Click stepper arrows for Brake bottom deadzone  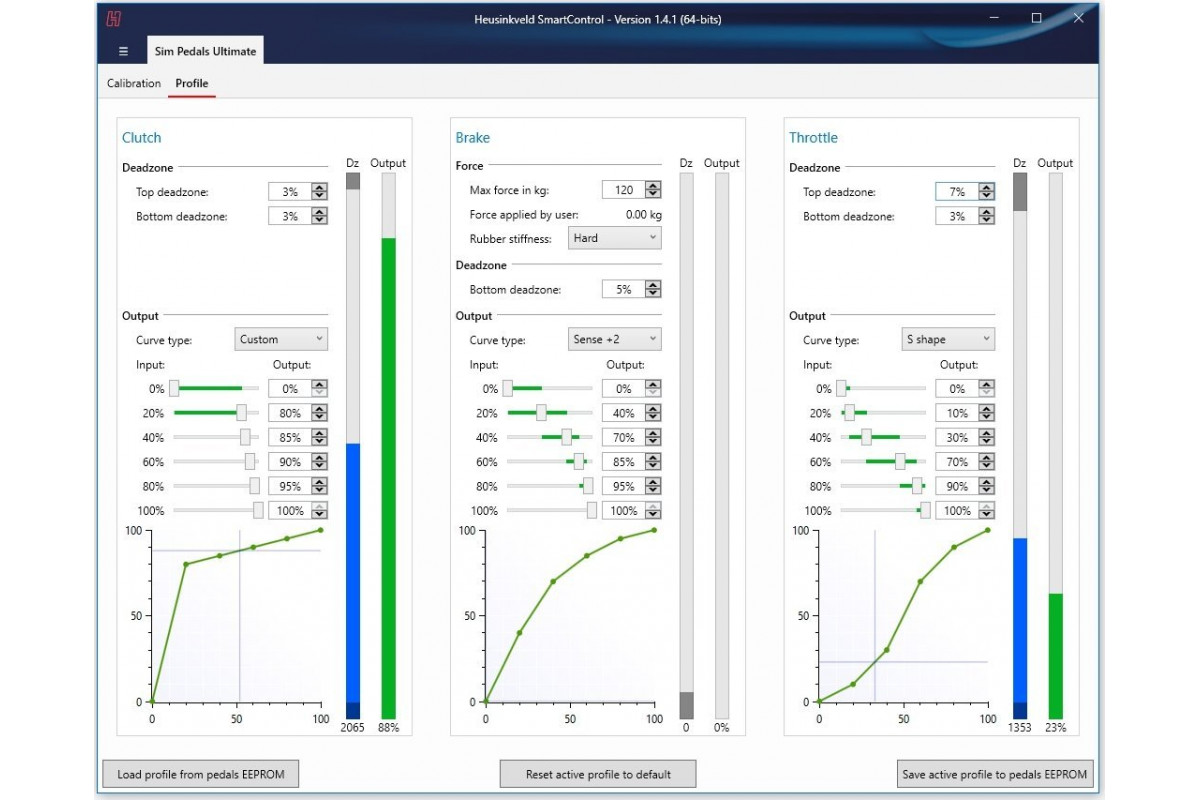653,289
